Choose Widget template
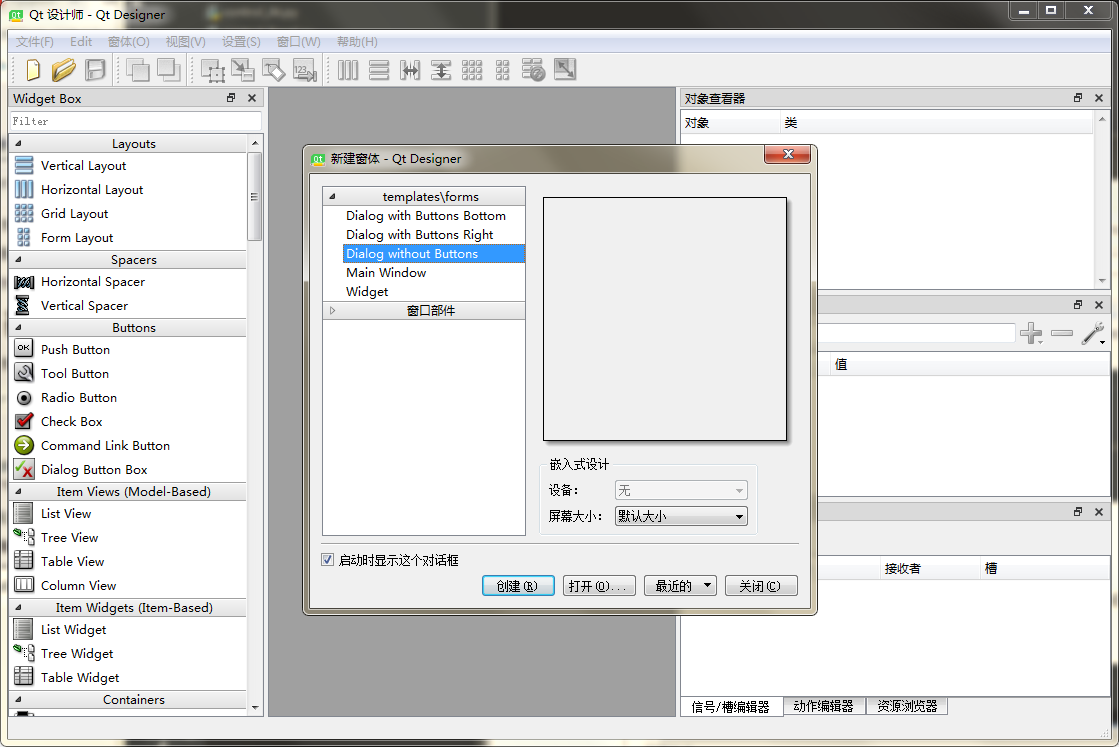 point(367,292)
